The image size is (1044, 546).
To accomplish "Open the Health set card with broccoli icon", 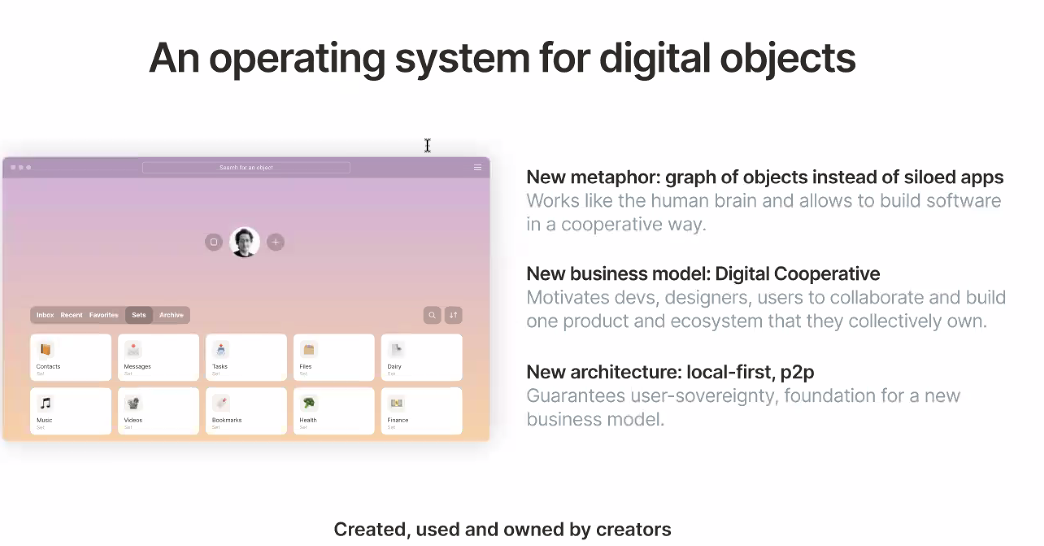I will click(x=334, y=411).
